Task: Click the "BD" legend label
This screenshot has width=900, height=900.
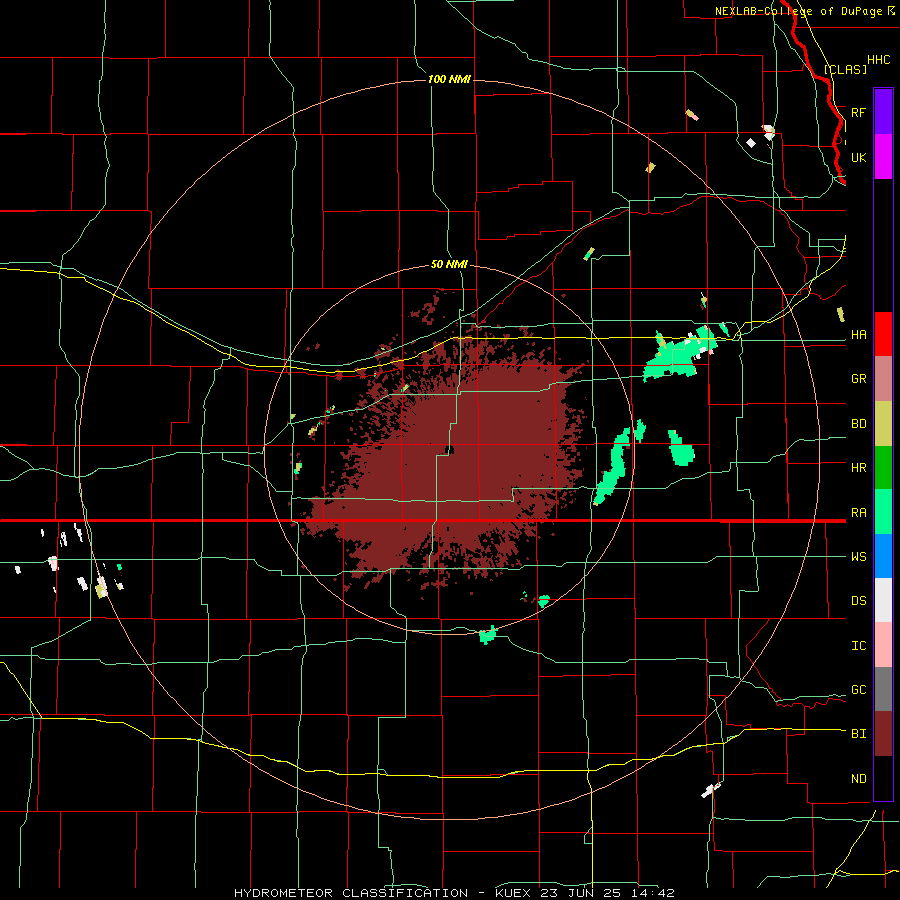Action: tap(858, 424)
